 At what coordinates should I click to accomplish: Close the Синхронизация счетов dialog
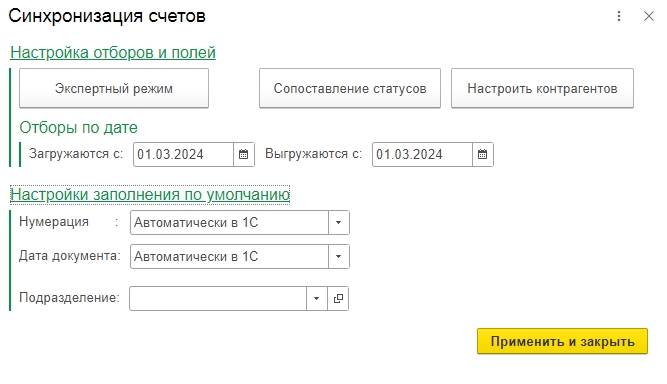pyautogui.click(x=649, y=16)
